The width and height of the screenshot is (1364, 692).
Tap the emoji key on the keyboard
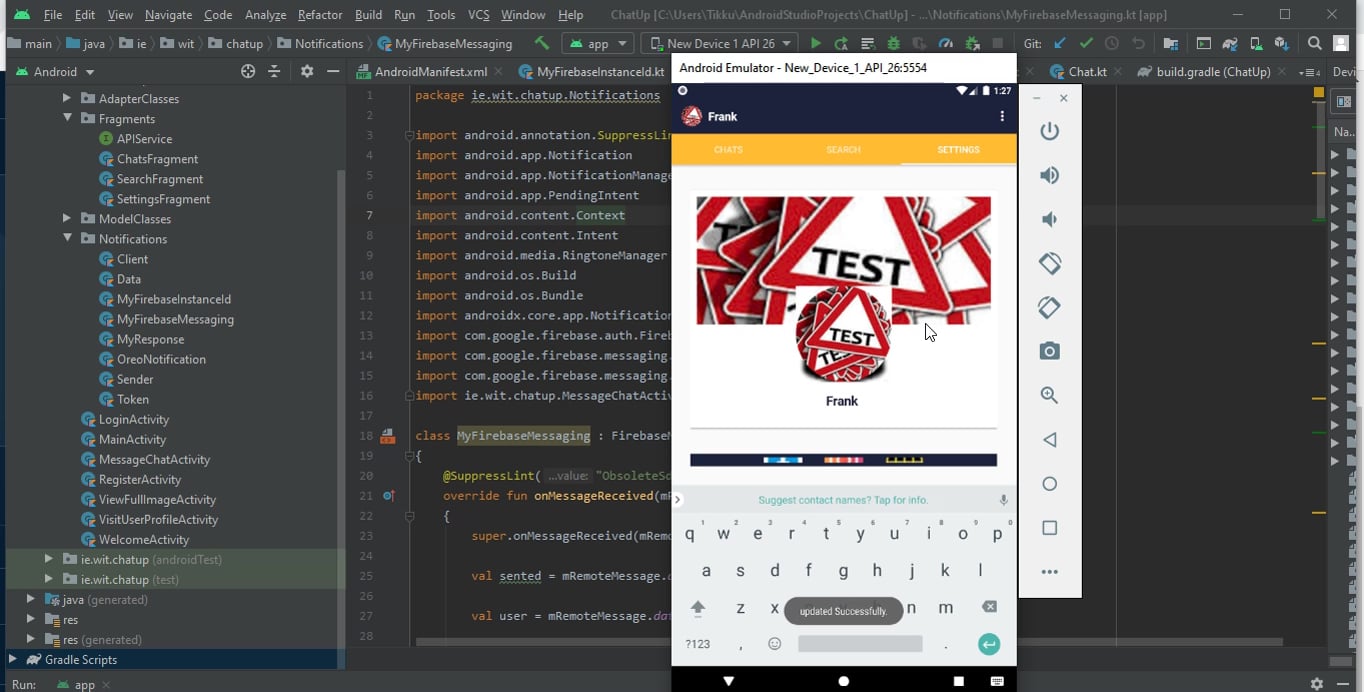(774, 644)
